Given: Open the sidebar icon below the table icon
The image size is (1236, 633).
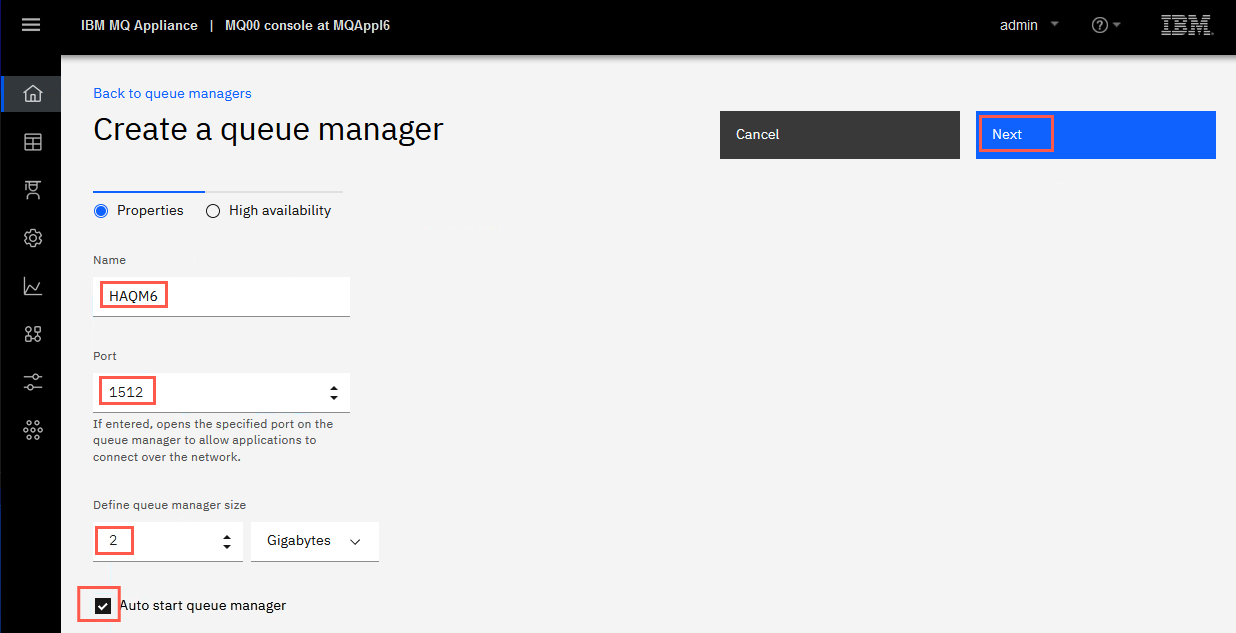Looking at the screenshot, I should (x=33, y=190).
